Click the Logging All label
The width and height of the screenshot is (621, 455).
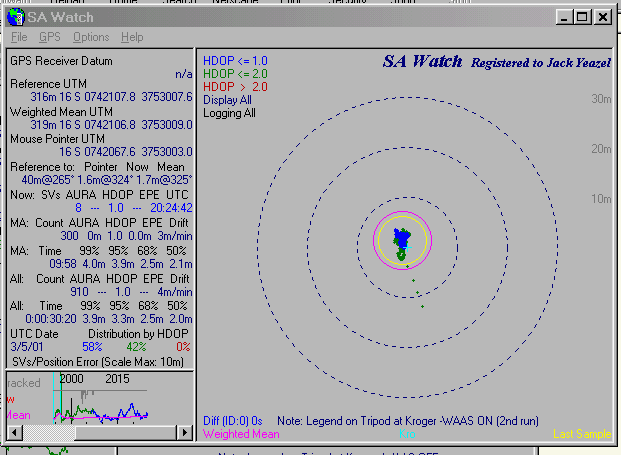click(x=229, y=113)
